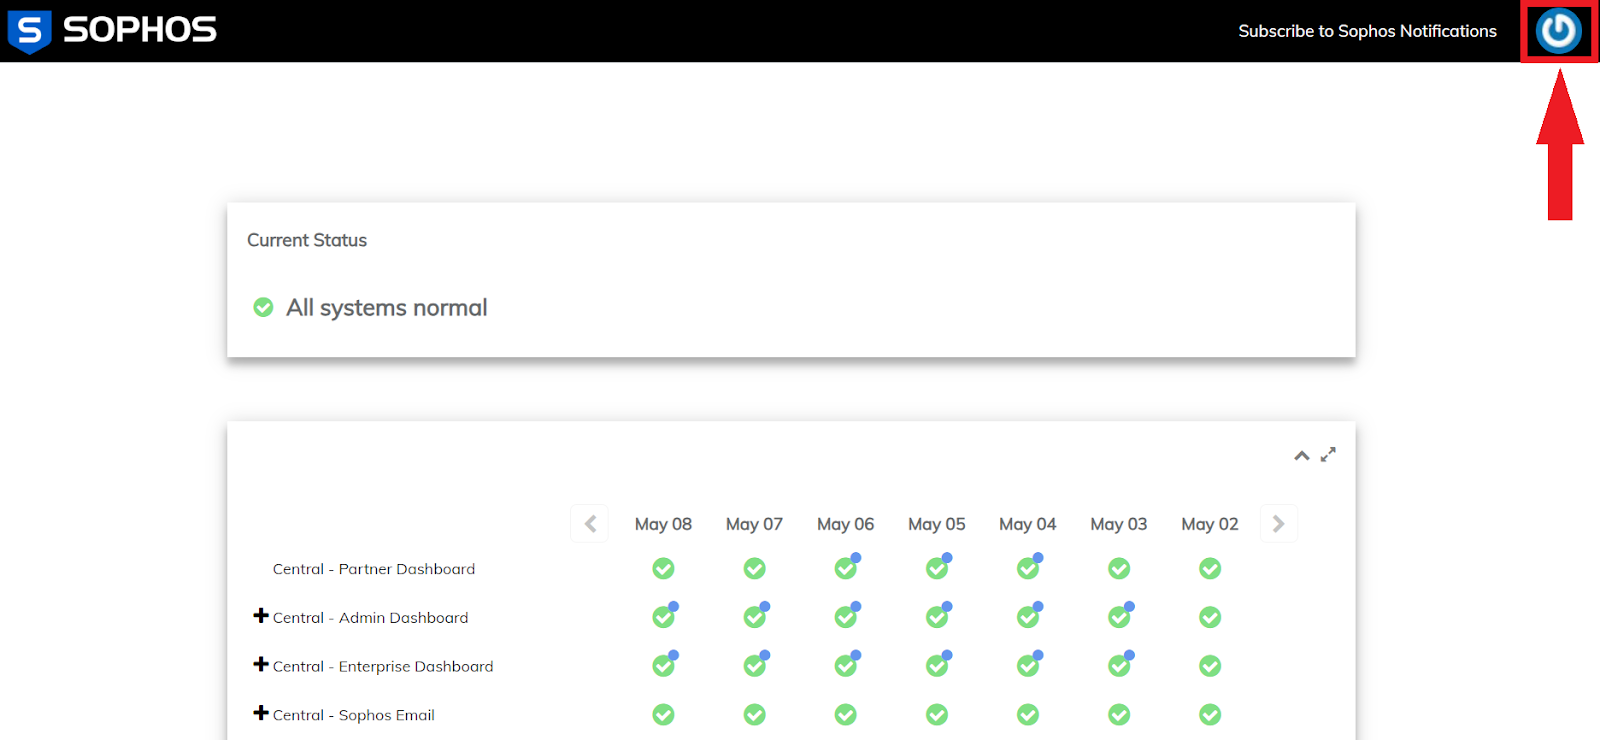Check Enterprise Dashboard status icon for May 03

(1119, 665)
